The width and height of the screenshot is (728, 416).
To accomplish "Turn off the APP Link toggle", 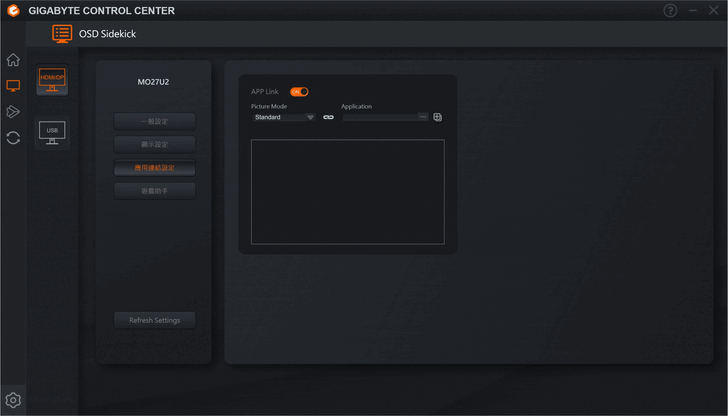I will point(299,92).
